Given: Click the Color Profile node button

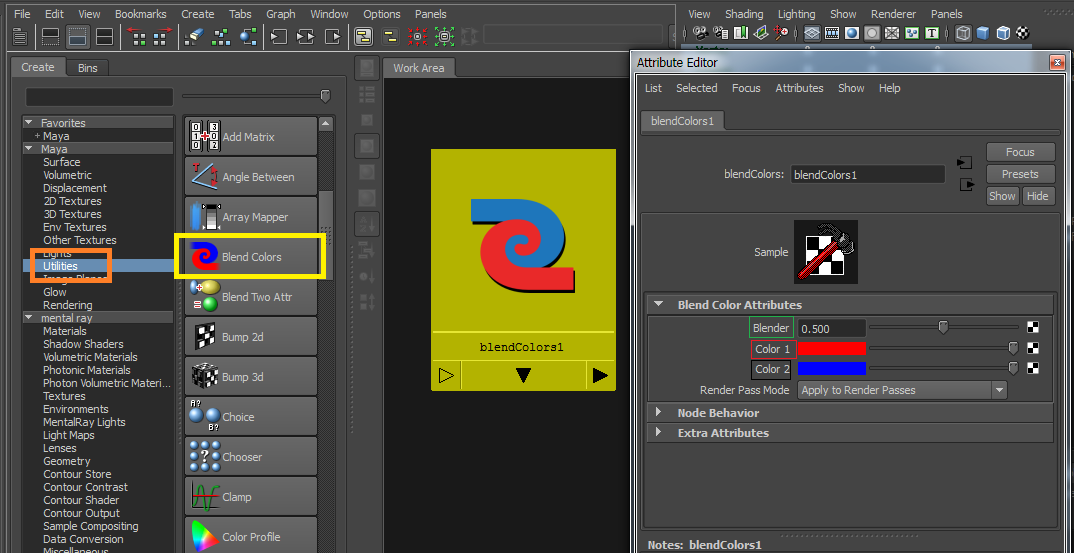Looking at the screenshot, I should pyautogui.click(x=250, y=536).
